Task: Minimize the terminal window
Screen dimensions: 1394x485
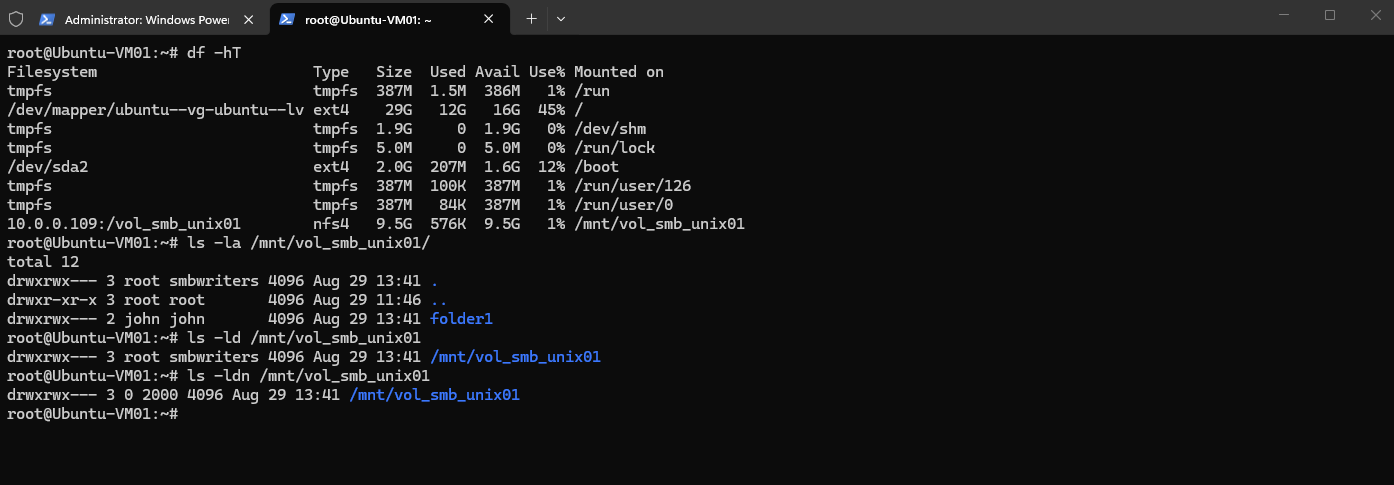Action: click(1284, 15)
